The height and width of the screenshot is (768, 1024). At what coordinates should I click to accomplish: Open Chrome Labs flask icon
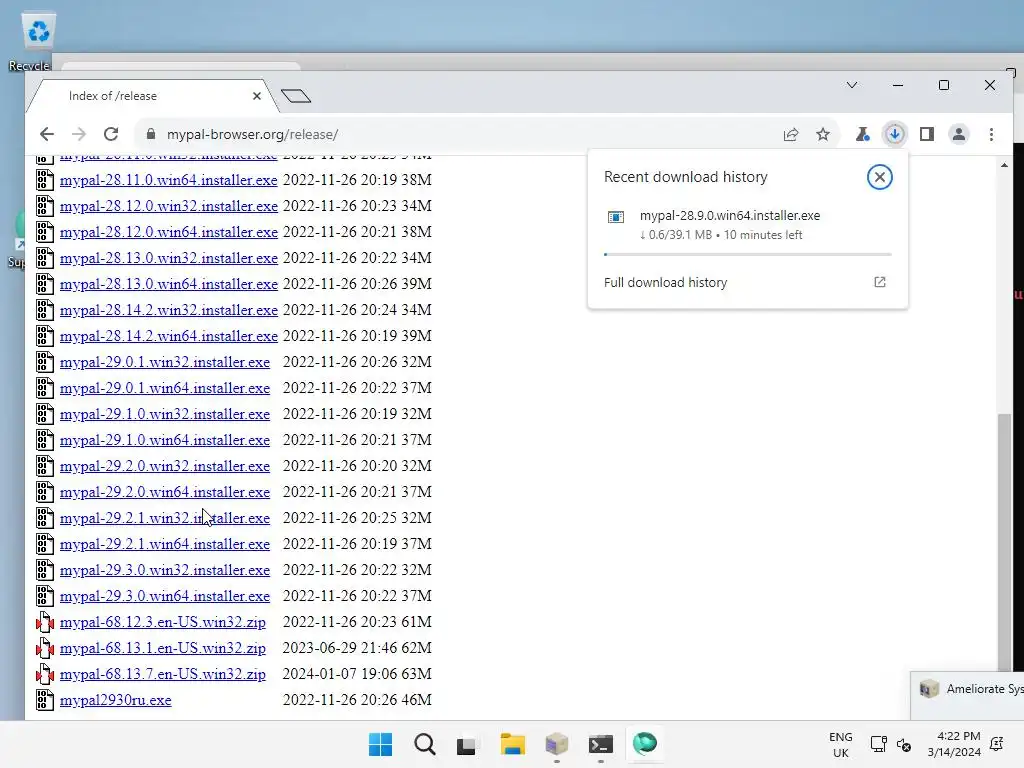(x=862, y=135)
